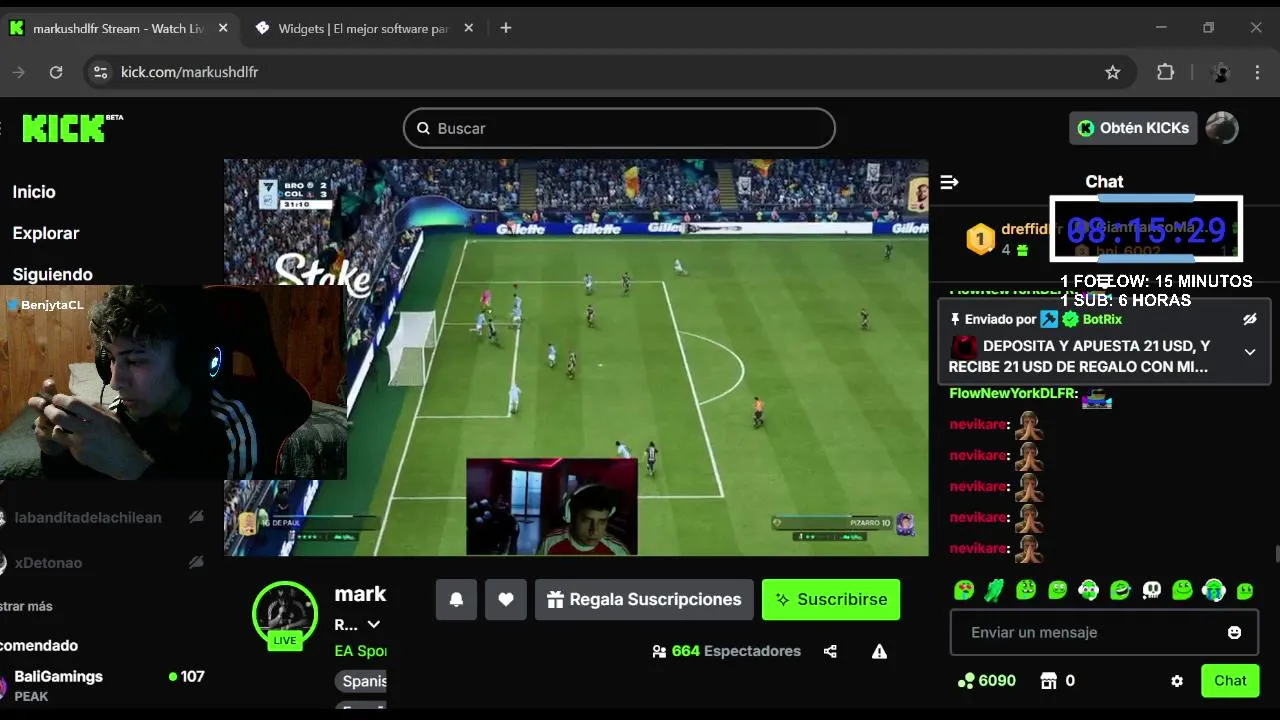Expand the pinned message chevron
The image size is (1280, 720).
[x=1249, y=352]
